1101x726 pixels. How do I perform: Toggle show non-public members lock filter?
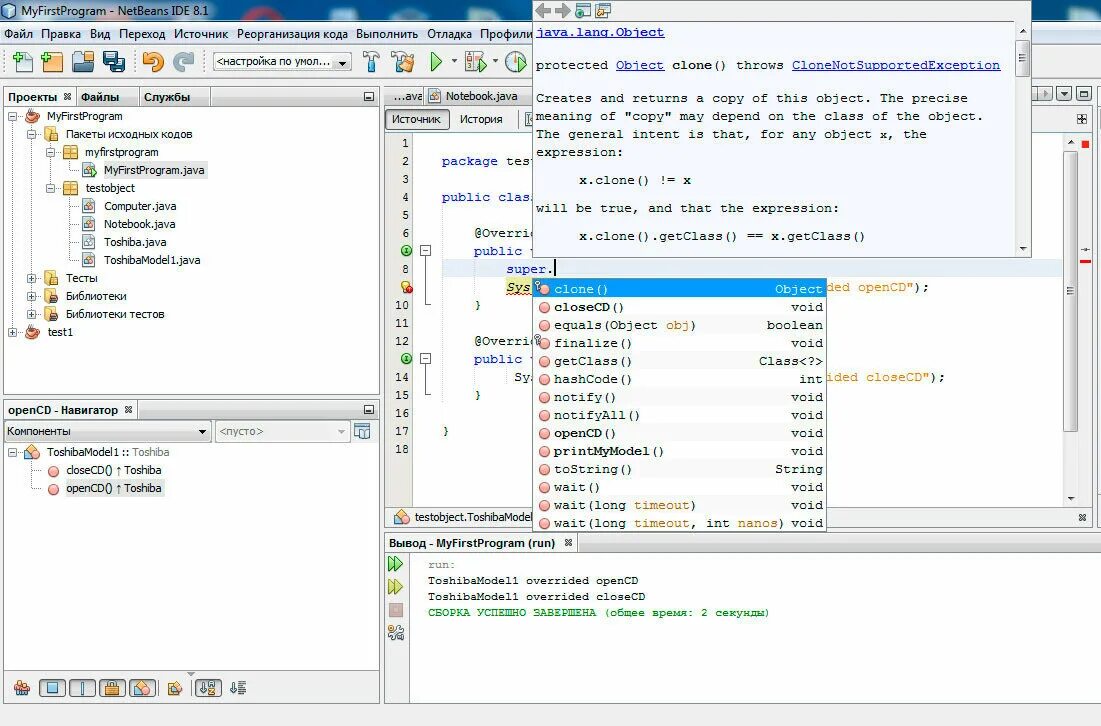pos(112,688)
